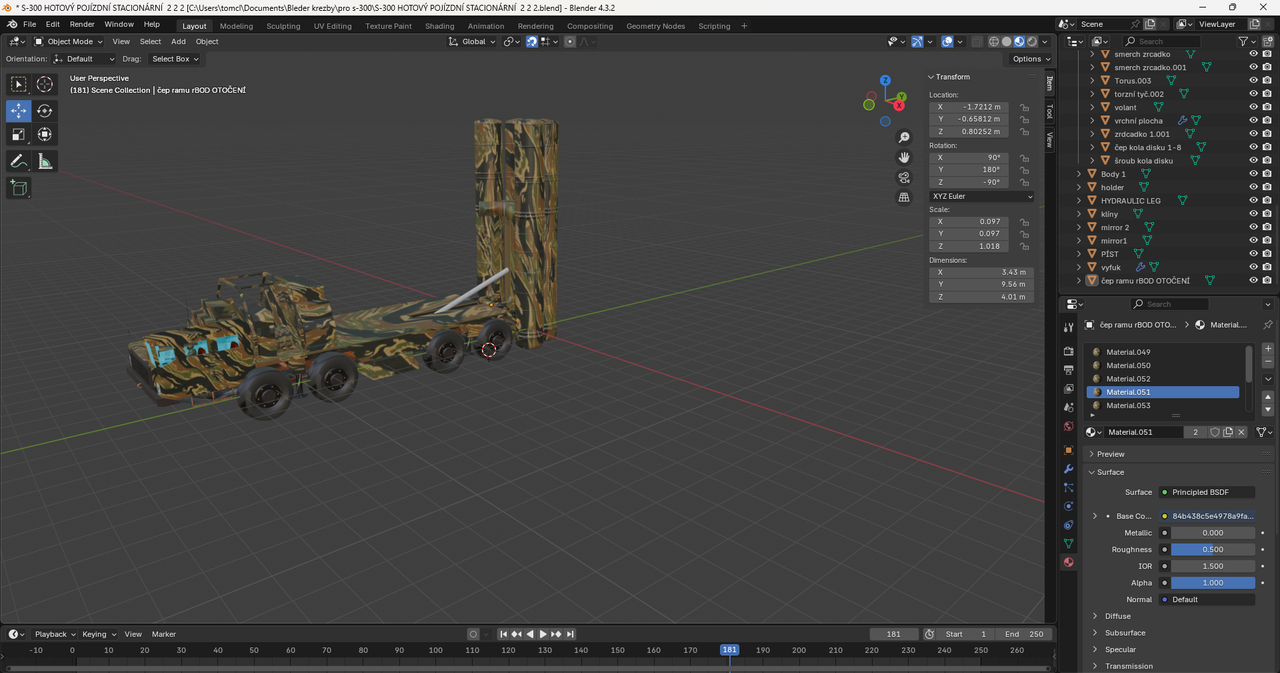Open the Material properties tab icon
The height and width of the screenshot is (673, 1280).
click(1069, 562)
